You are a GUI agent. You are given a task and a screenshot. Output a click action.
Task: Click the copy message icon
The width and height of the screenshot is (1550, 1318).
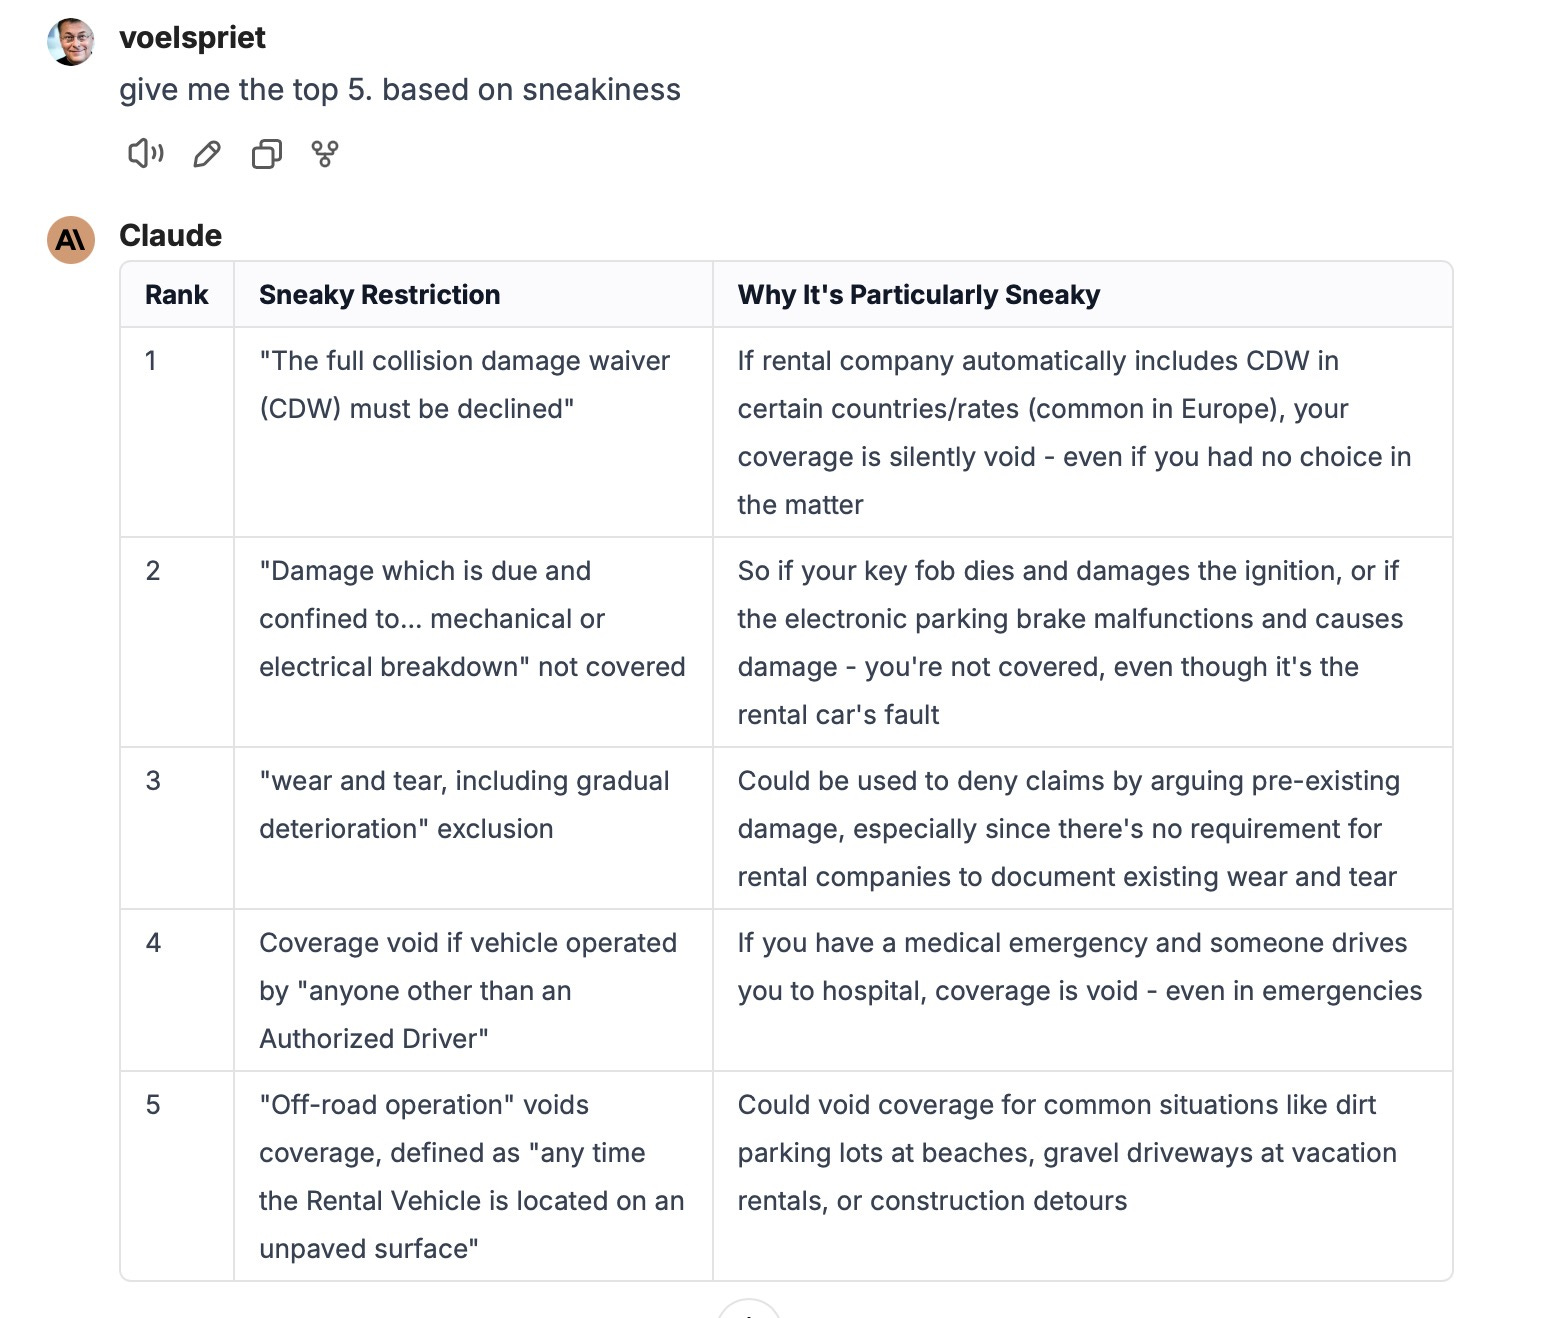point(267,154)
